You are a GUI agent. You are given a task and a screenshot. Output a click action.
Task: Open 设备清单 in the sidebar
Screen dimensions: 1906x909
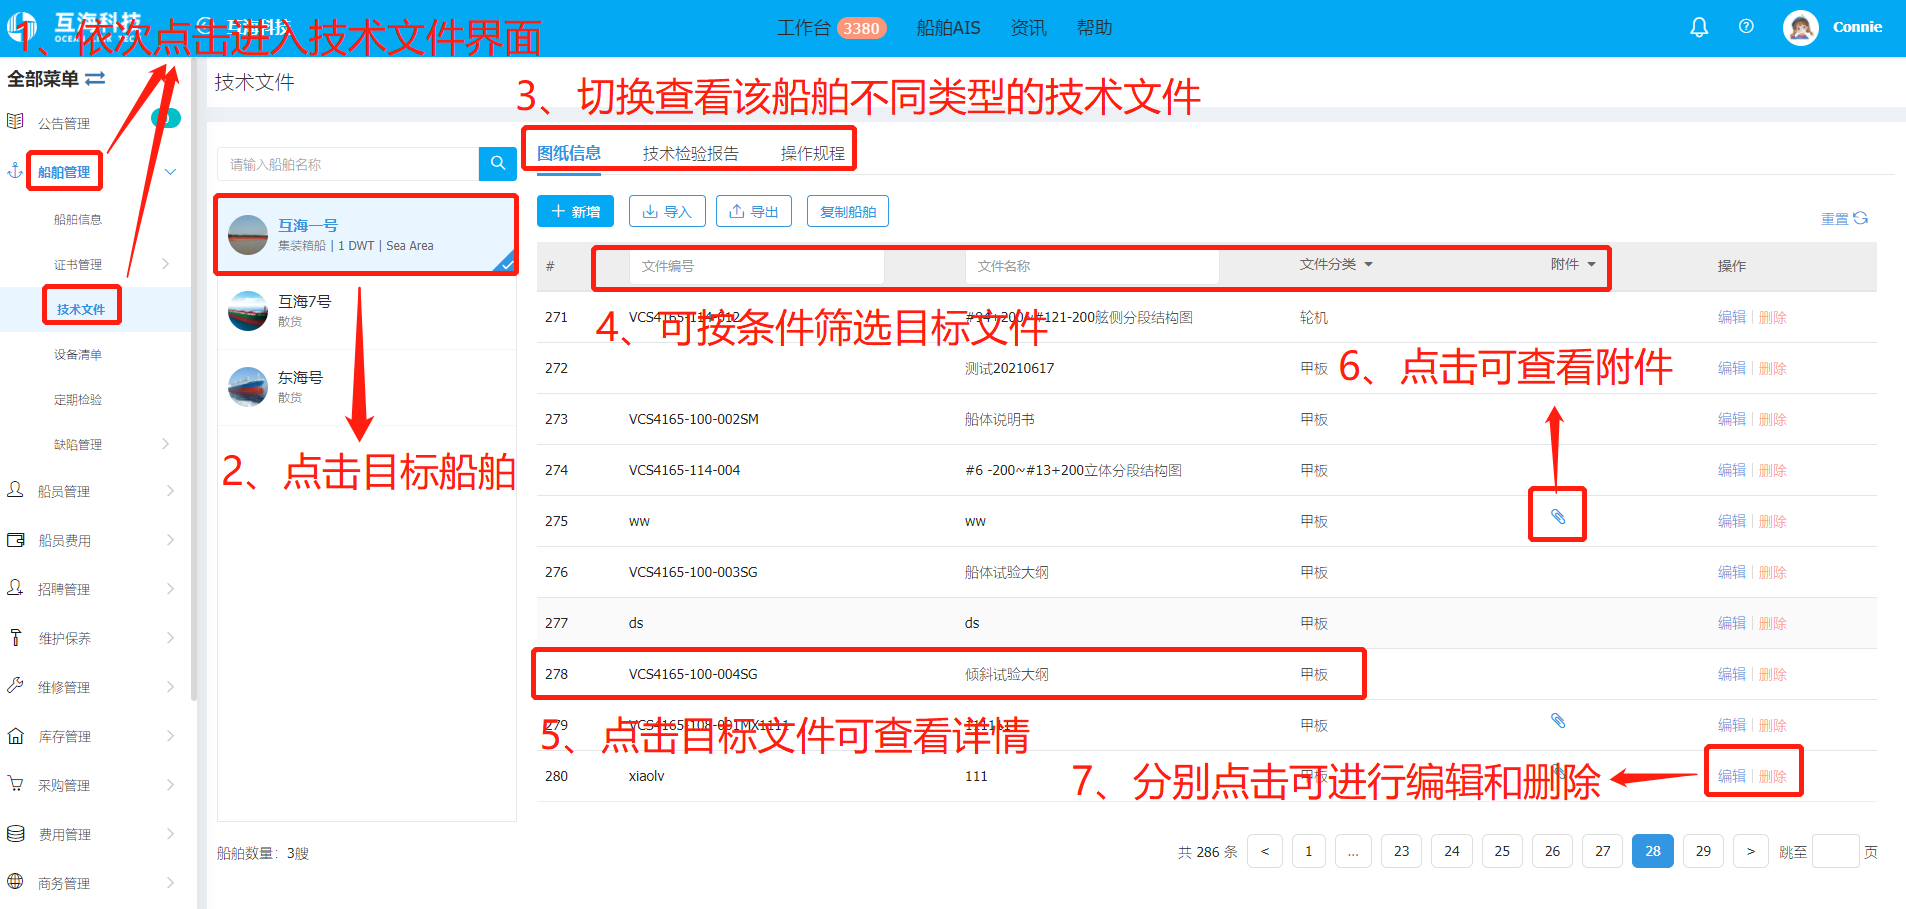click(78, 354)
